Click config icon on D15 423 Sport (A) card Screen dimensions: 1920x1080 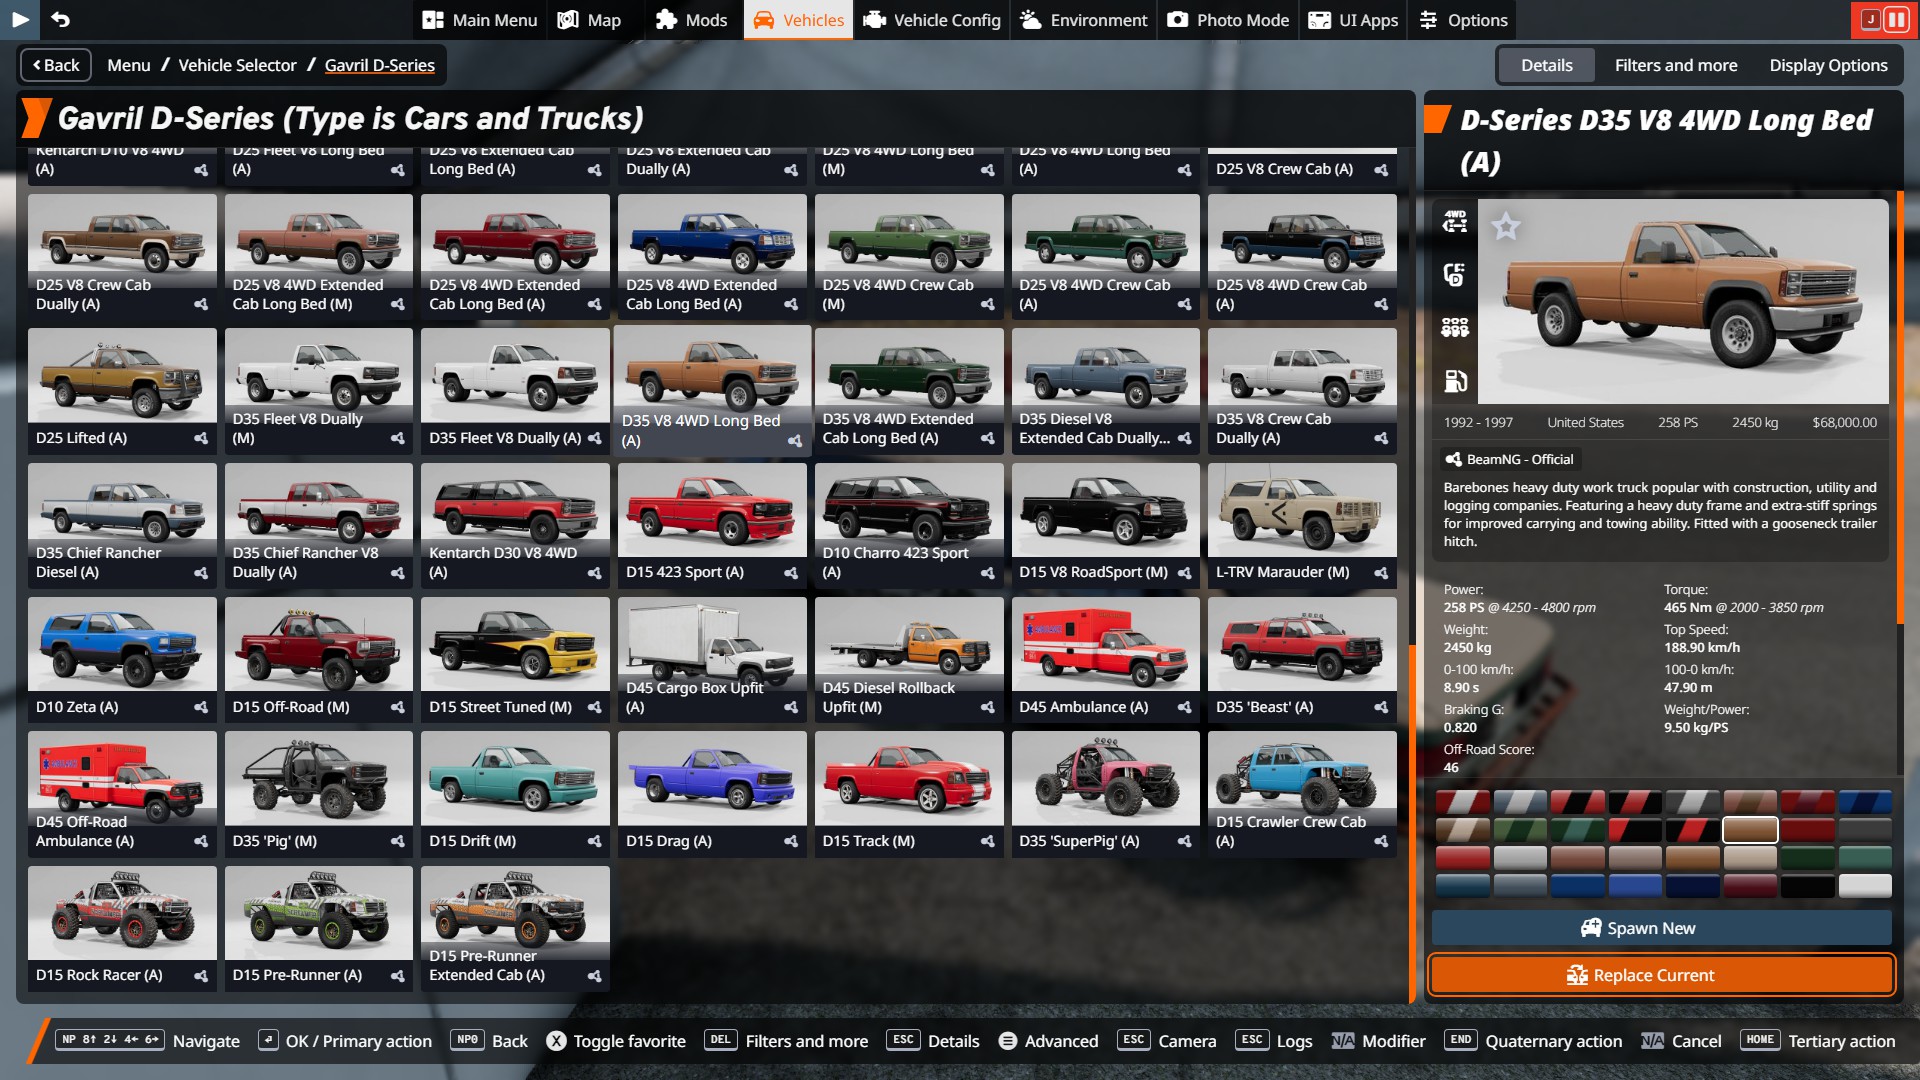coord(791,573)
